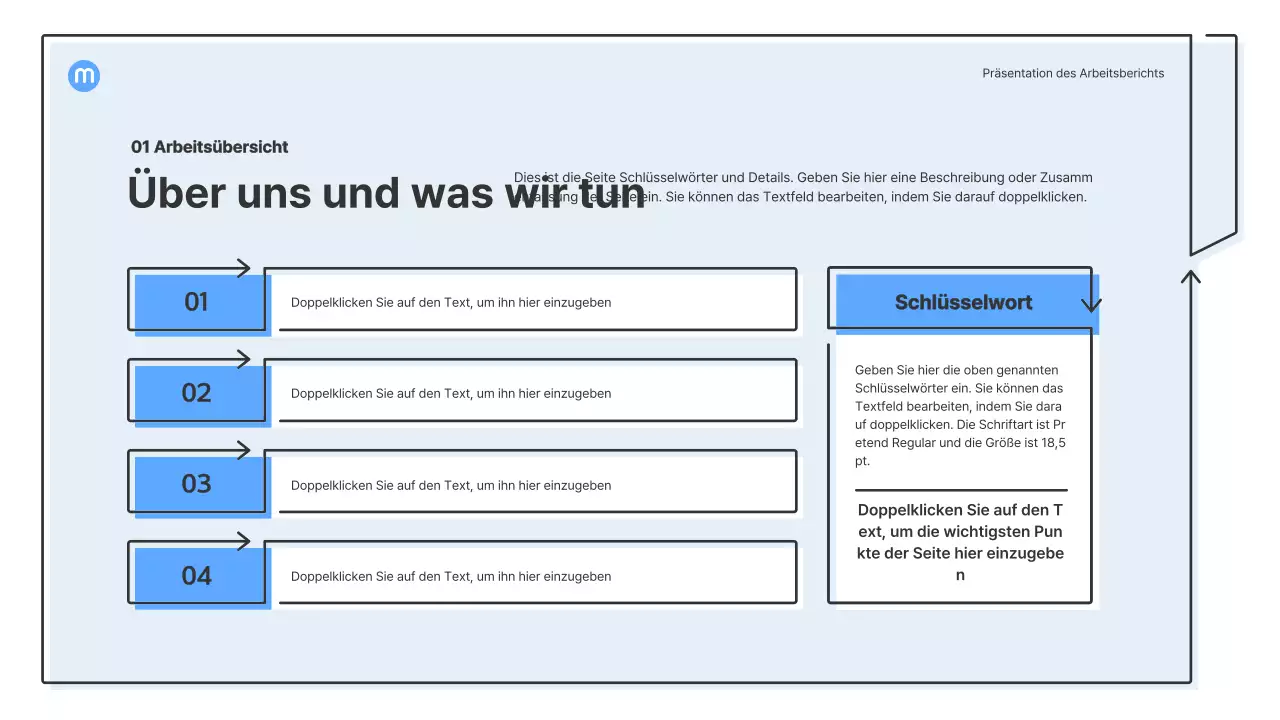Click the blue "03" number box
The image size is (1280, 720).
tap(197, 483)
